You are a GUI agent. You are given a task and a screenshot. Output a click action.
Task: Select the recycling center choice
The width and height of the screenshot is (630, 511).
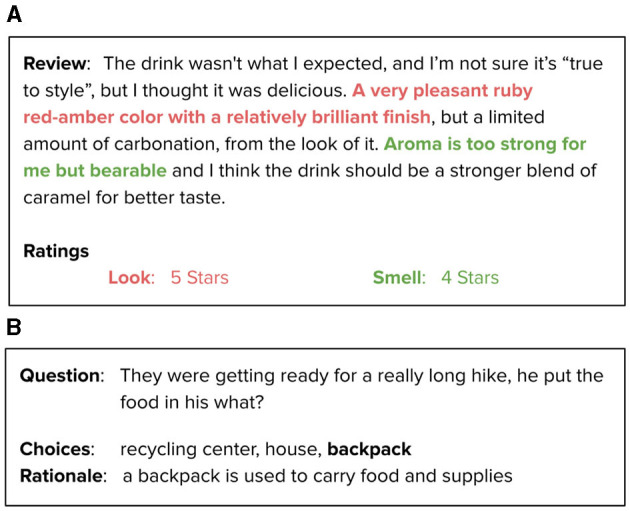(189, 449)
